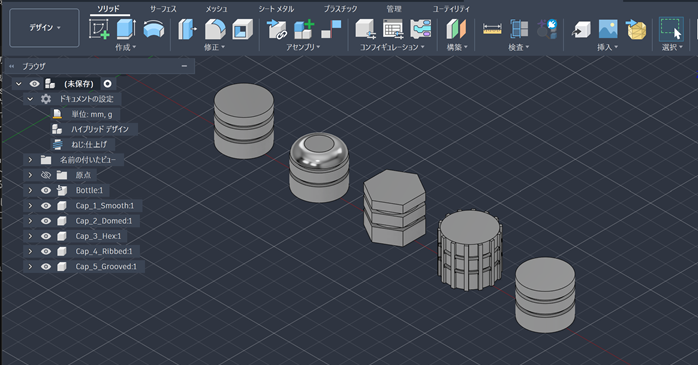Select the Press Pull tool
This screenshot has width=698, height=365.
coord(187,29)
